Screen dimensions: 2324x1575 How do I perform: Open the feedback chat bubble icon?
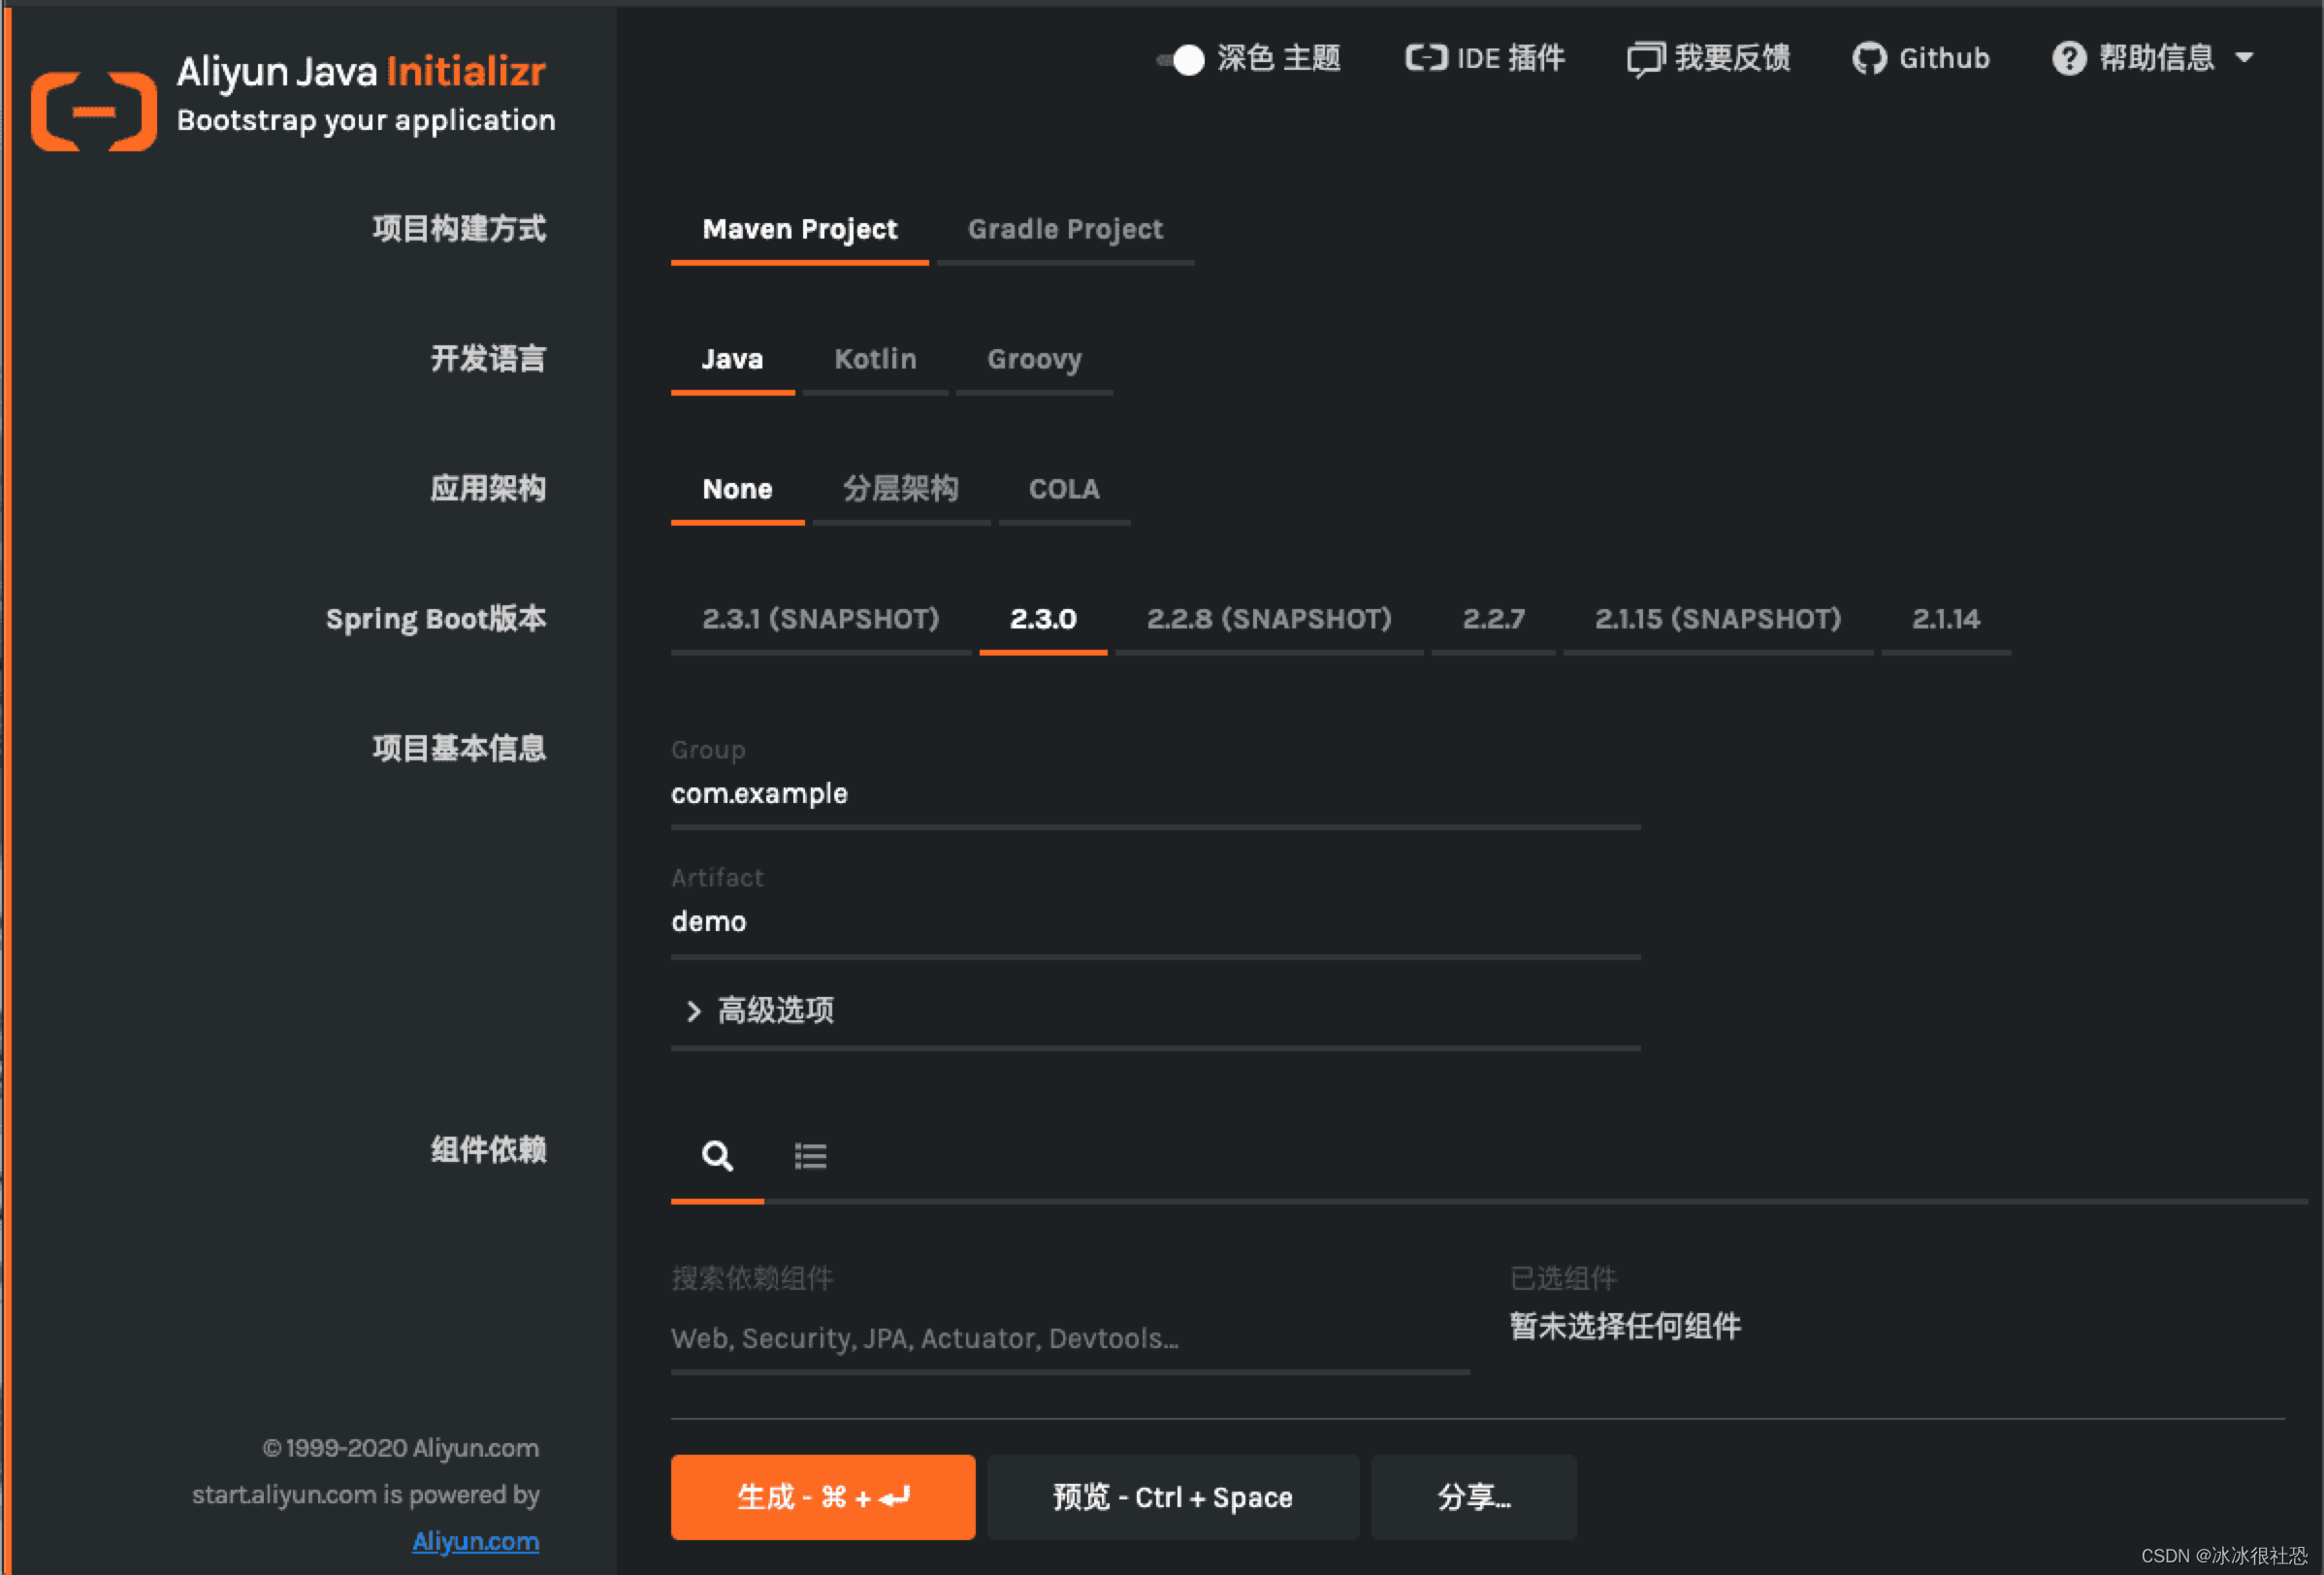(1645, 59)
